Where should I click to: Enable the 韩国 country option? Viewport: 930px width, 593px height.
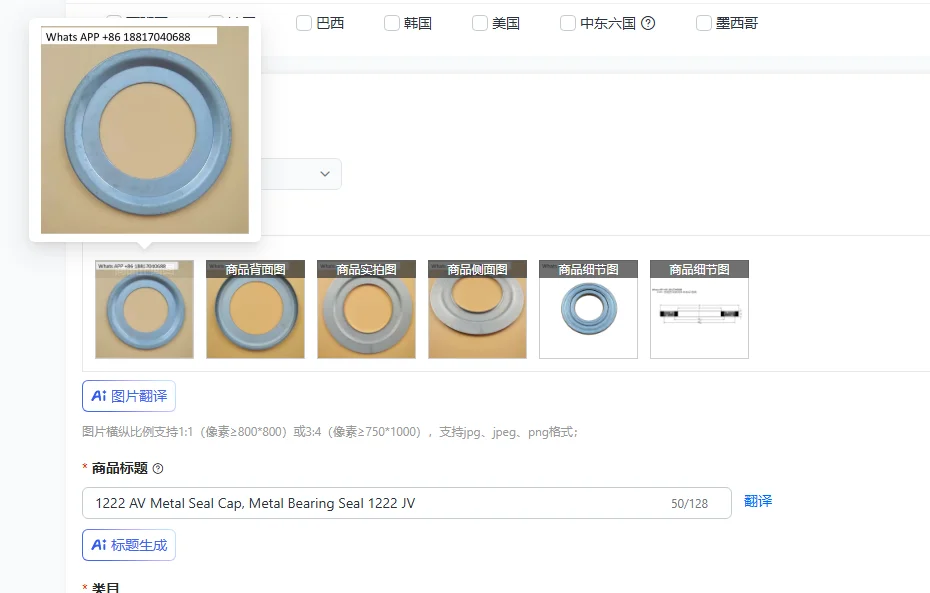pos(392,22)
